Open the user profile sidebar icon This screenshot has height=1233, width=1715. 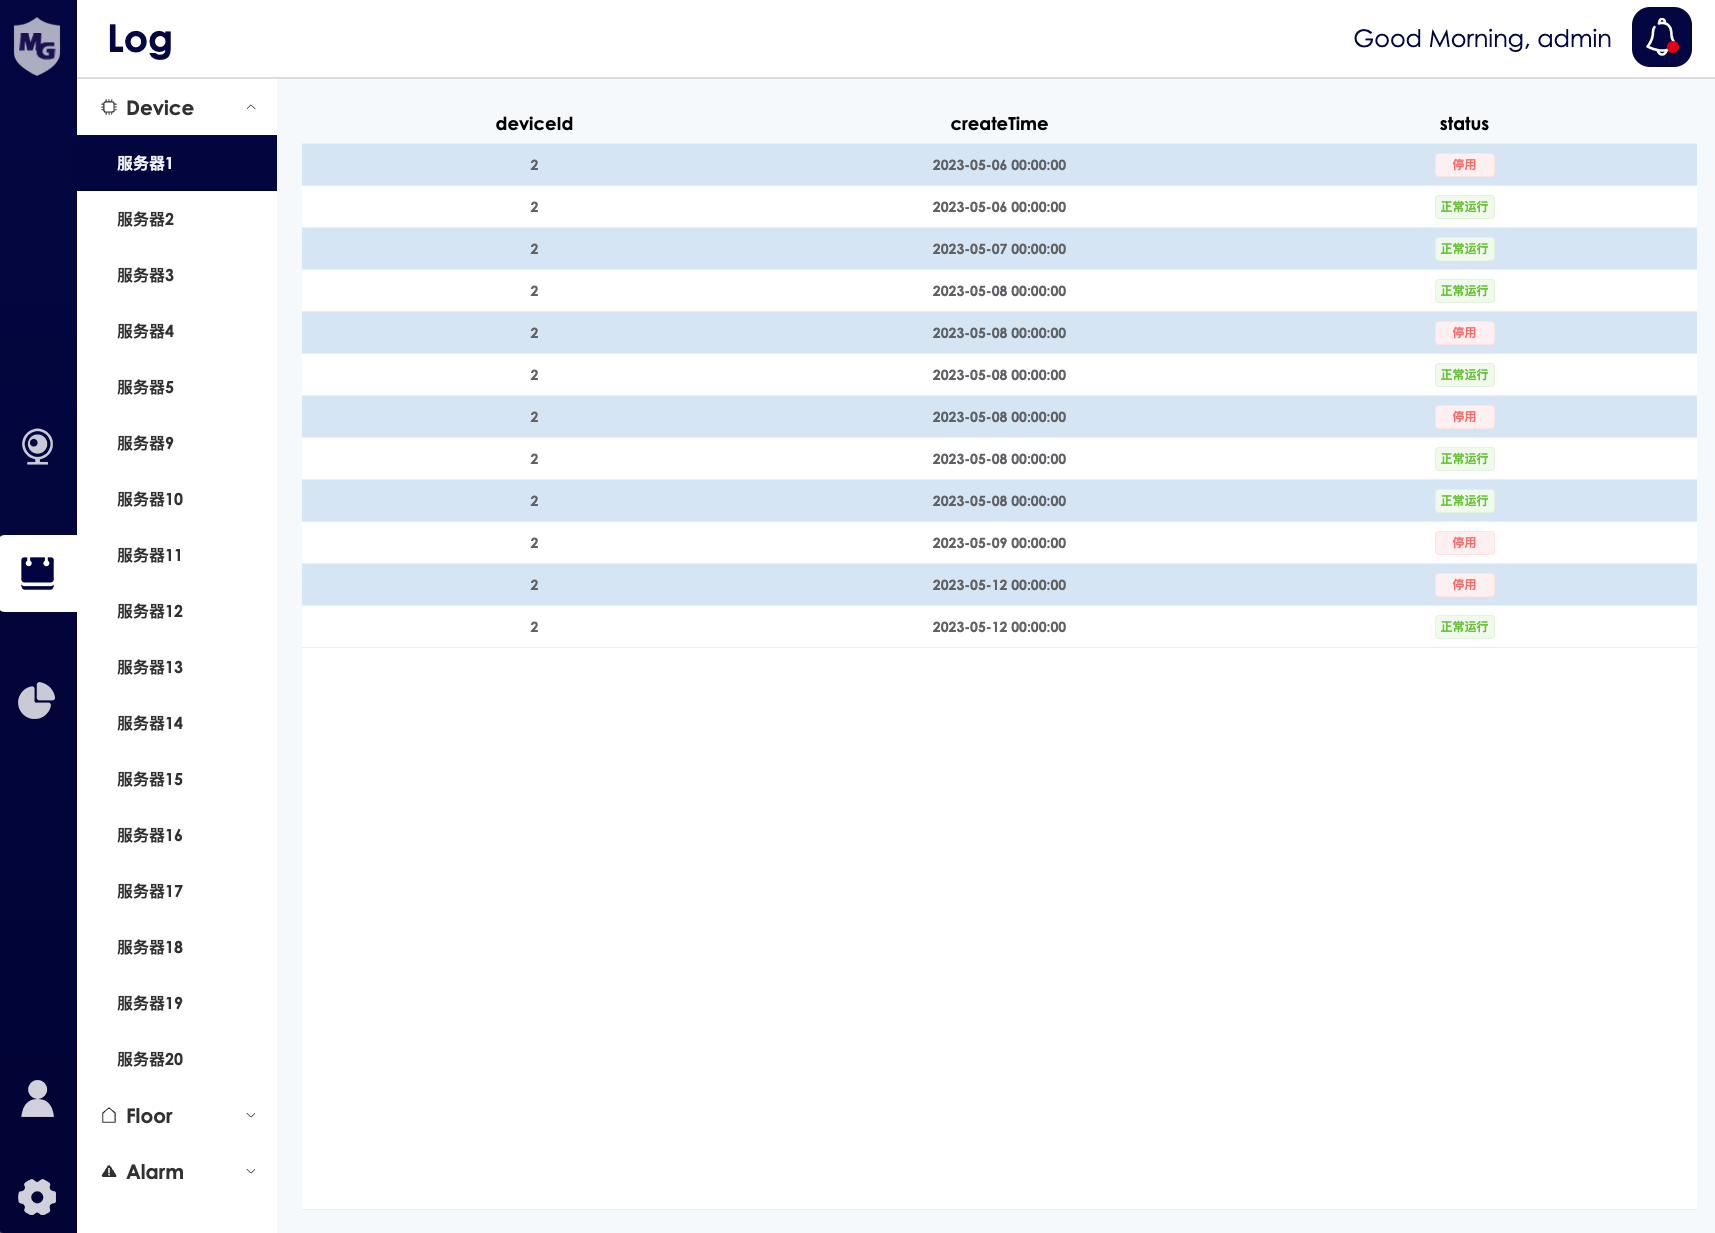pyautogui.click(x=37, y=1099)
